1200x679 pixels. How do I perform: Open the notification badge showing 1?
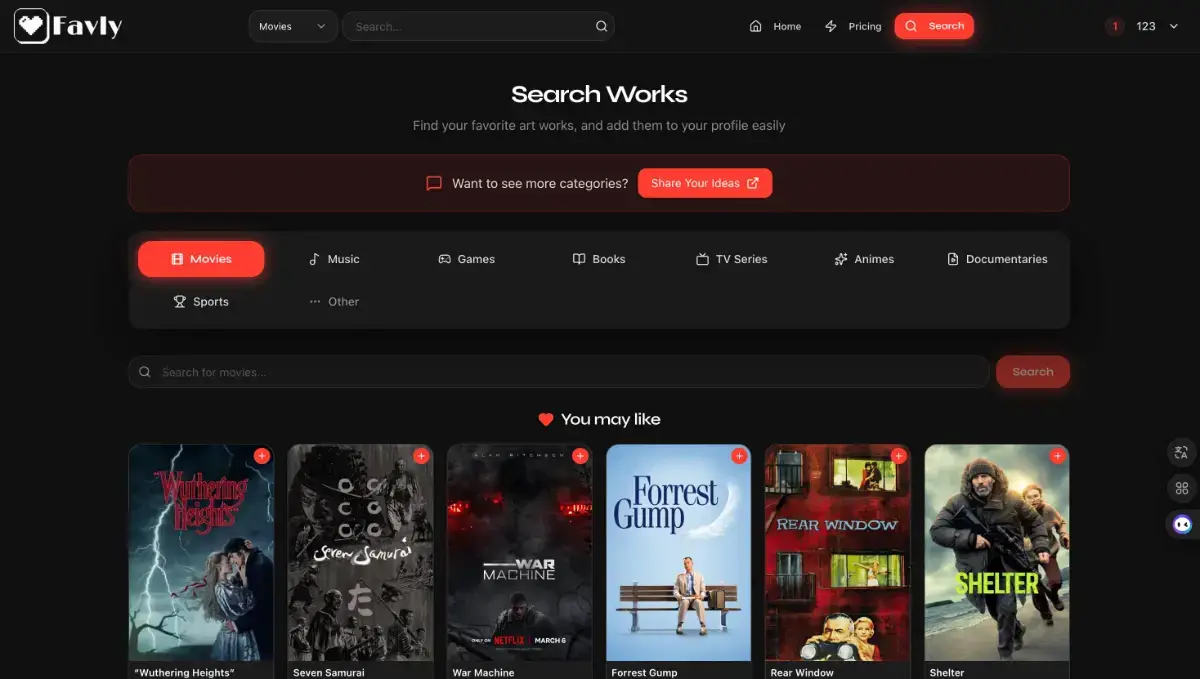point(1115,26)
